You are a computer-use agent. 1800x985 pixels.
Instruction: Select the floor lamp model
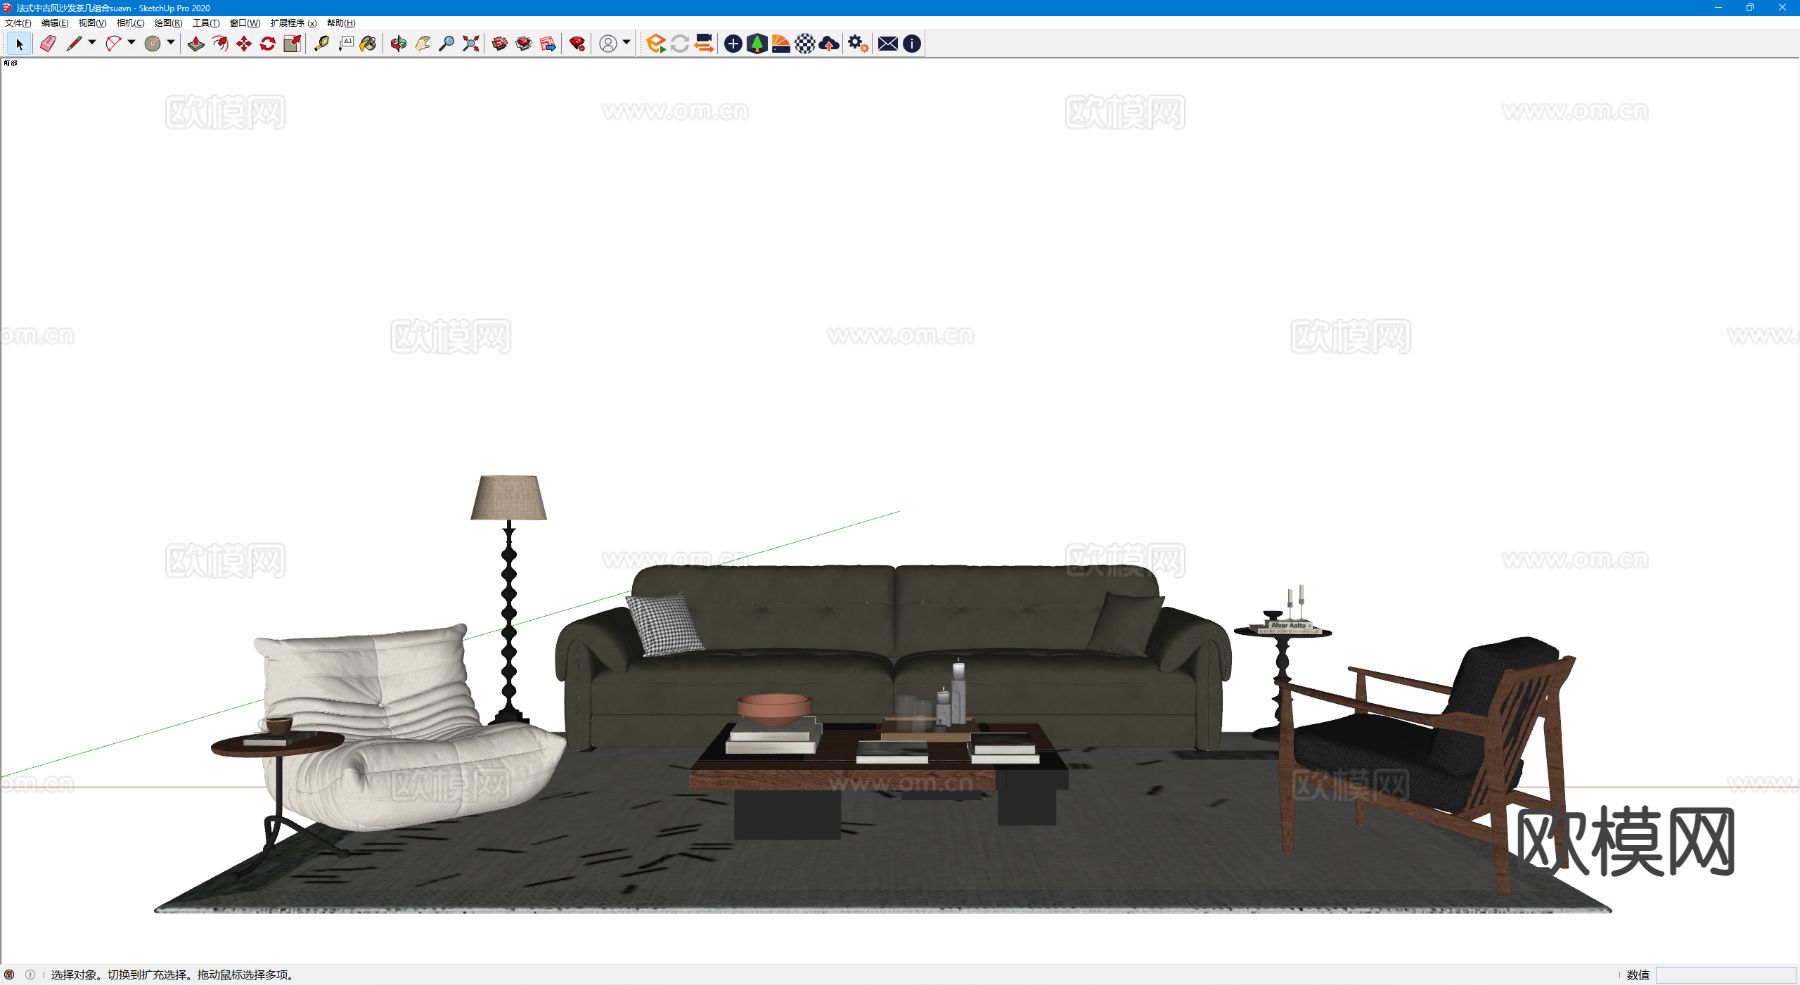[x=509, y=600]
